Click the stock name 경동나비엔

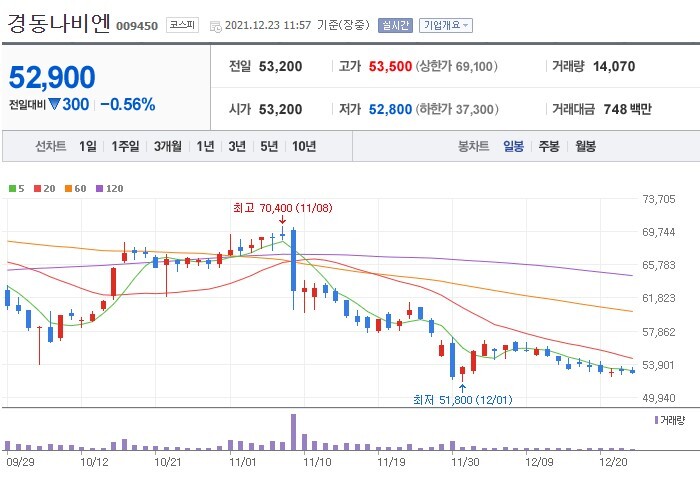(x=58, y=23)
